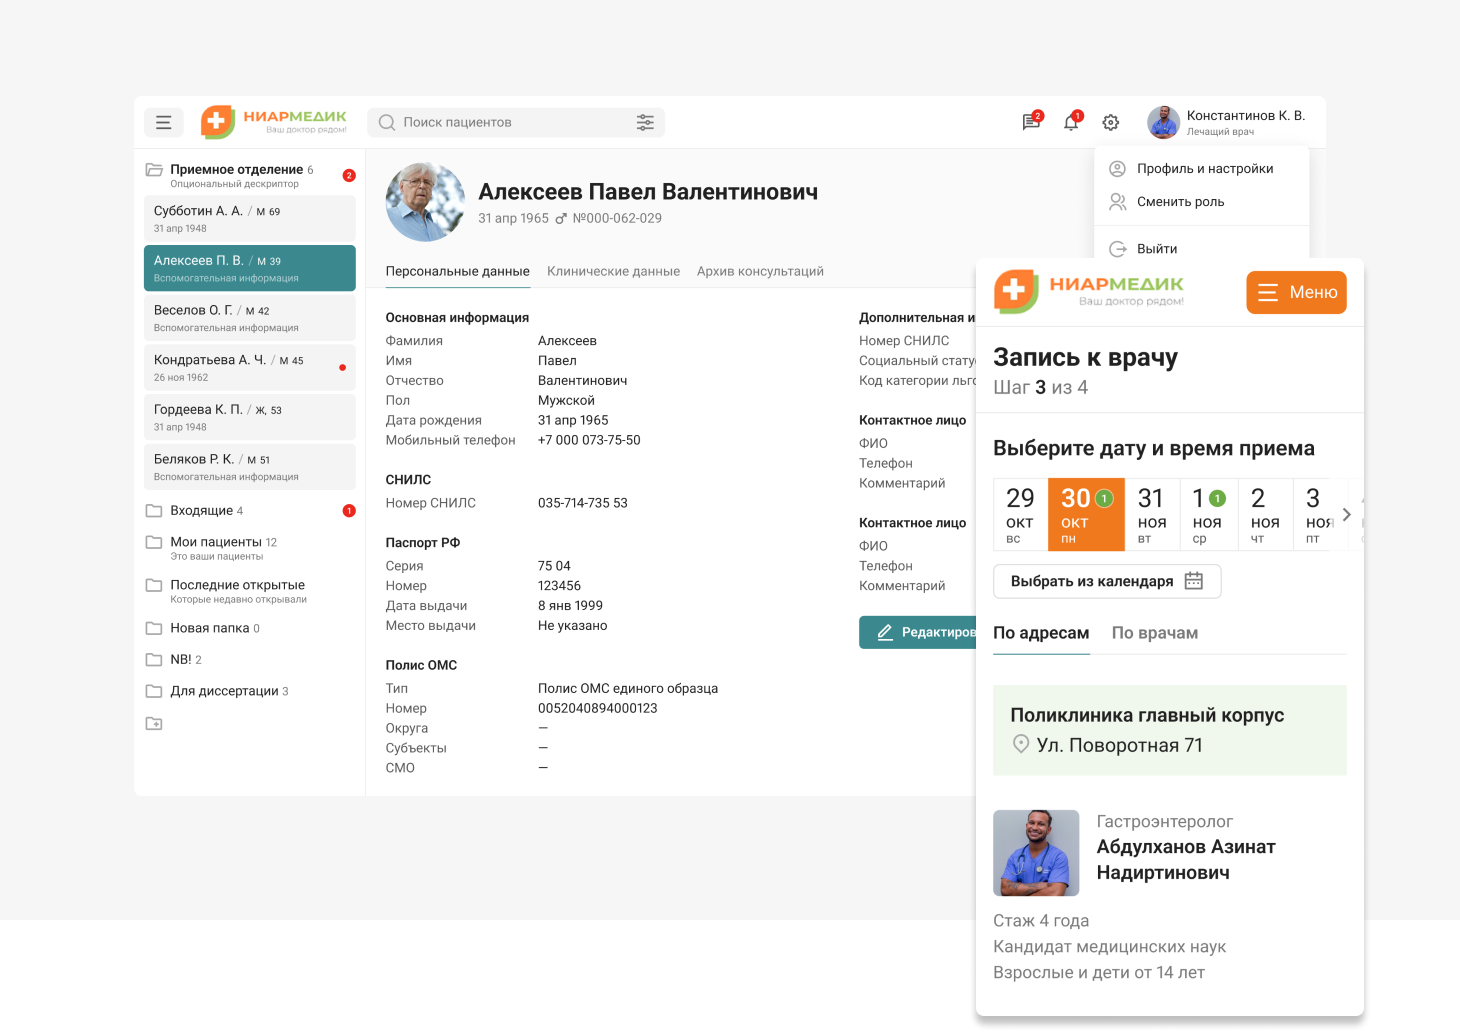This screenshot has width=1460, height=1032.
Task: Open Для диссертации folder
Action: click(250, 691)
